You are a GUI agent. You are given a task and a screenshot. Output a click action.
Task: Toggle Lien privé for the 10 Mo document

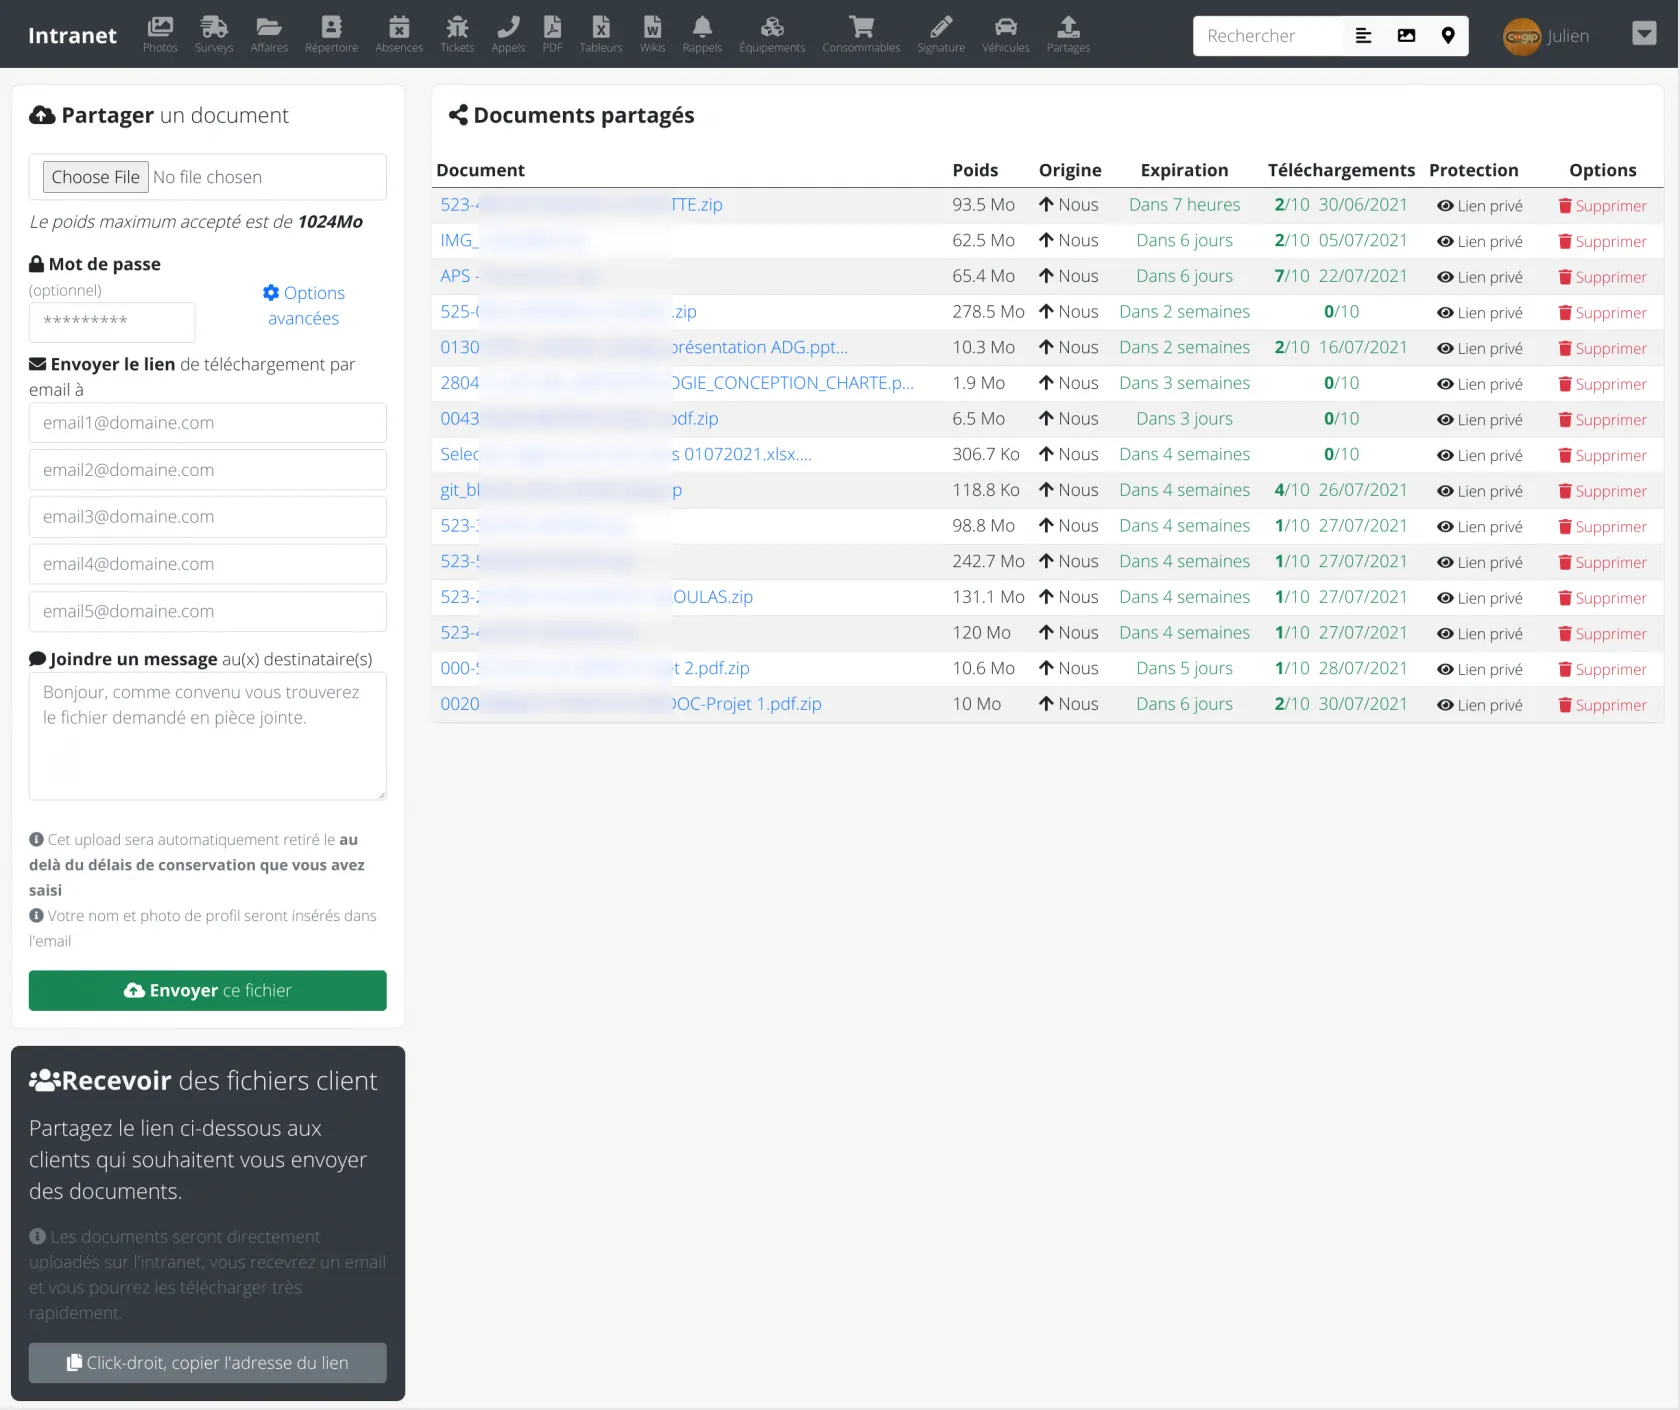[x=1480, y=705]
